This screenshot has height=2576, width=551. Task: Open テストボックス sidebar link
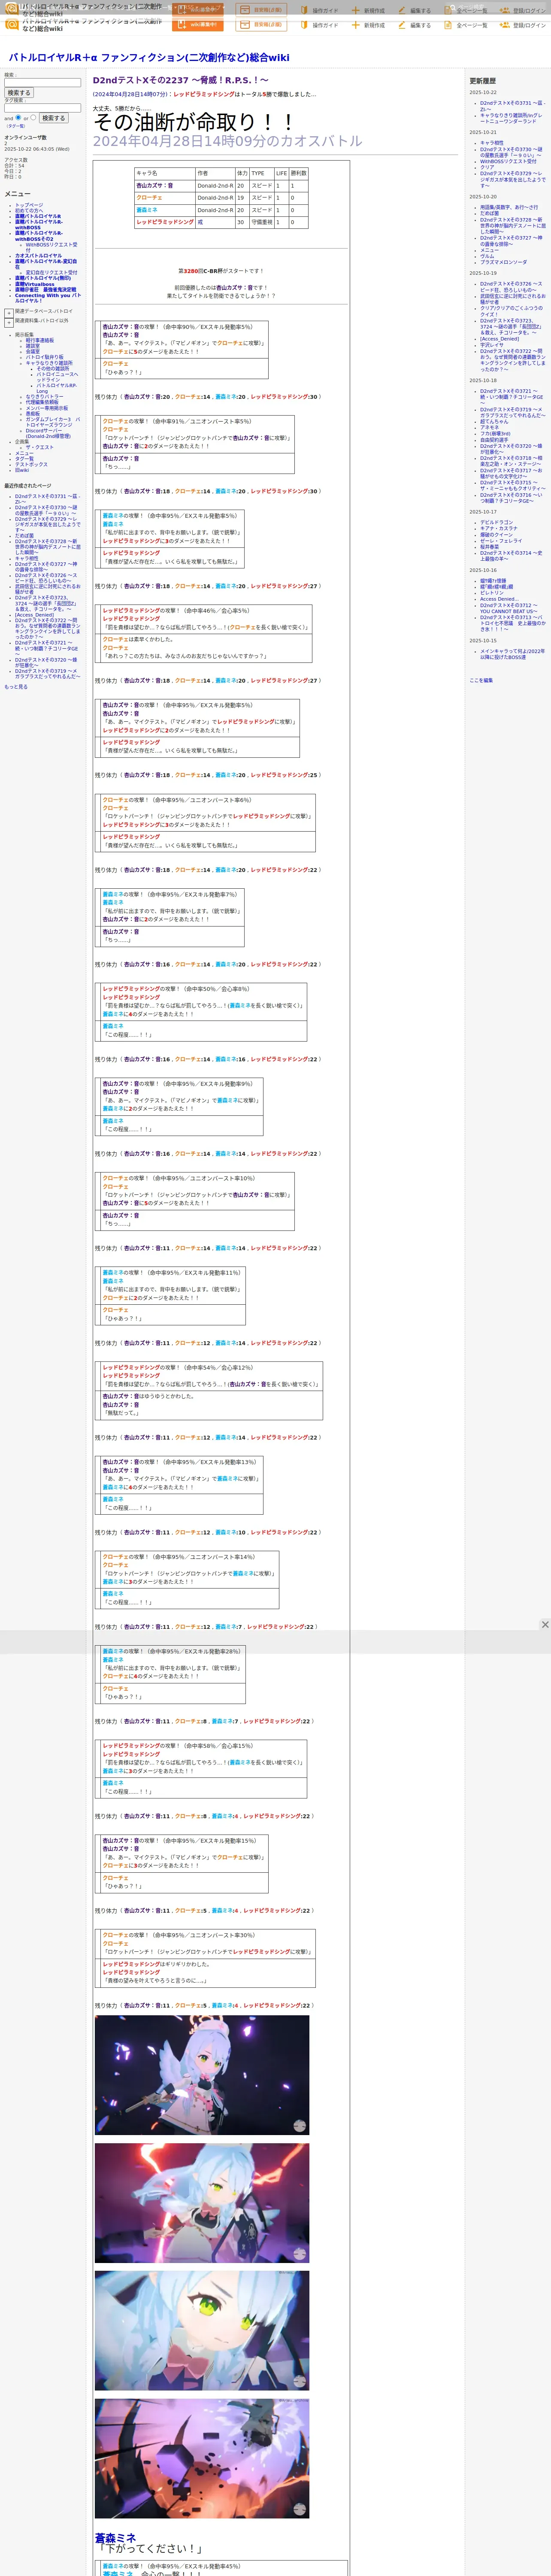(x=31, y=464)
